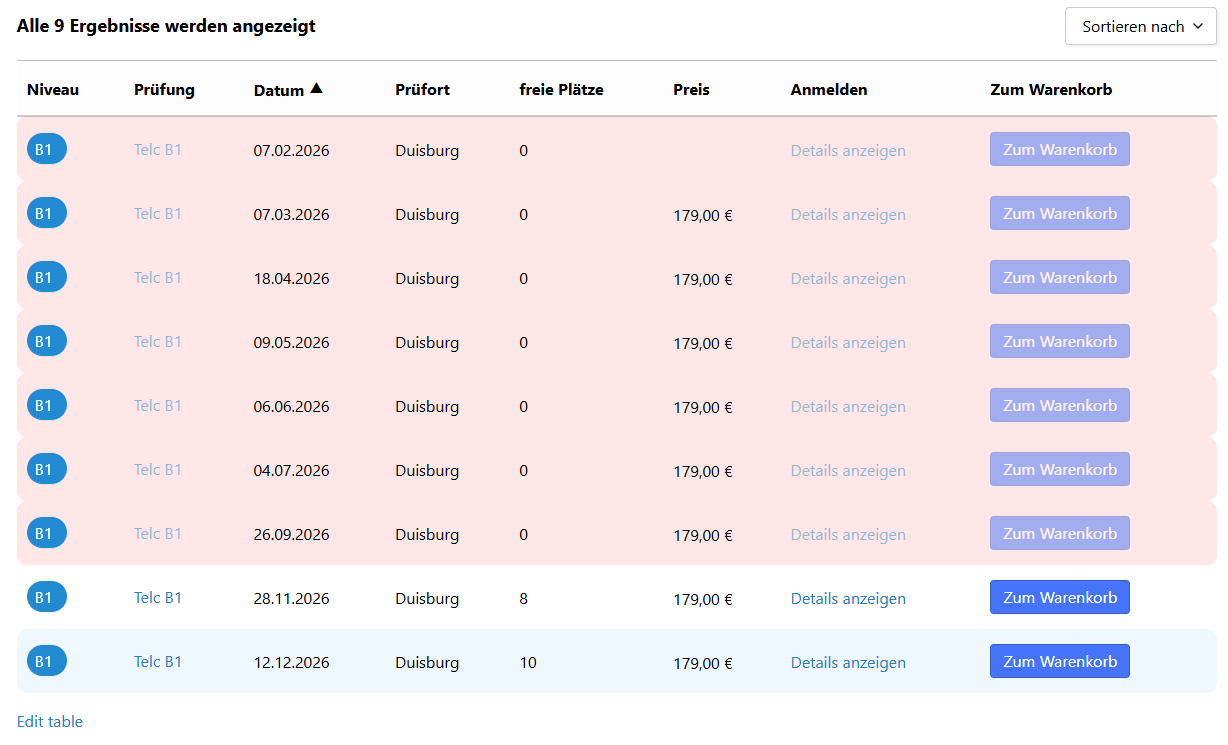Click Telc B1 link for 06.06.2026

tap(158, 406)
